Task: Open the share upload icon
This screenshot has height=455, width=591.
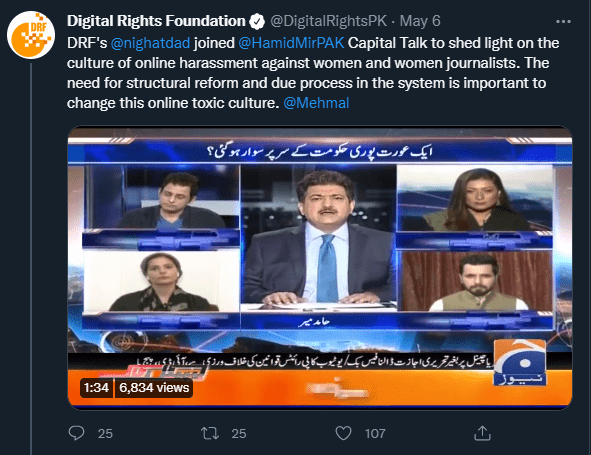Action: click(x=482, y=433)
